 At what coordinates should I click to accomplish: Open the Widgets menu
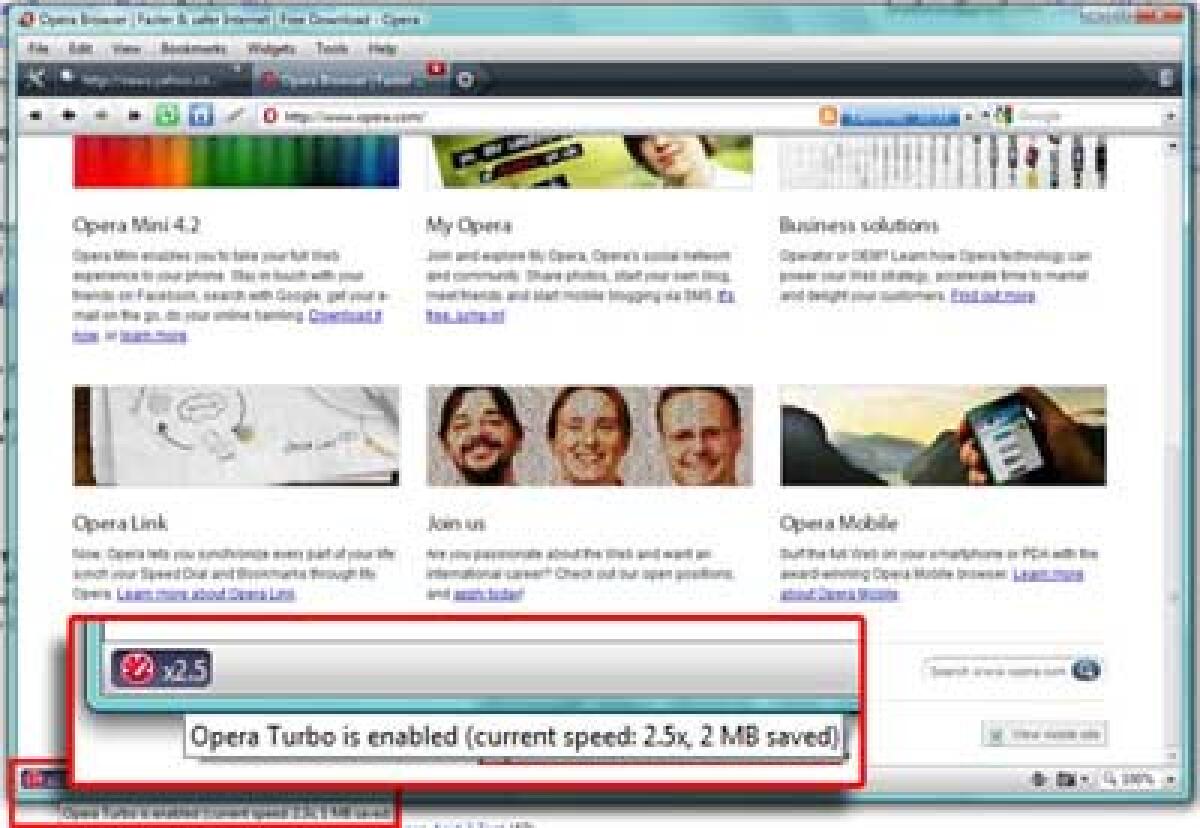271,48
